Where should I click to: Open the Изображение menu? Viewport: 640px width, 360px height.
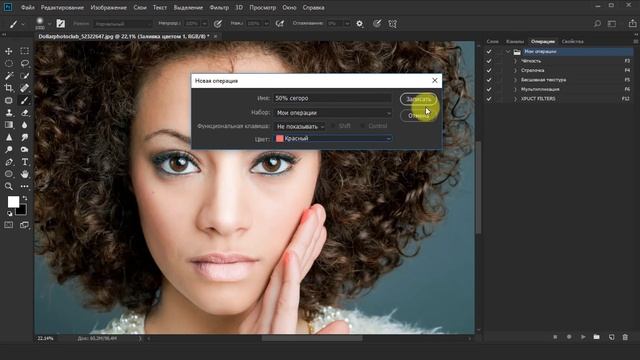(x=109, y=7)
